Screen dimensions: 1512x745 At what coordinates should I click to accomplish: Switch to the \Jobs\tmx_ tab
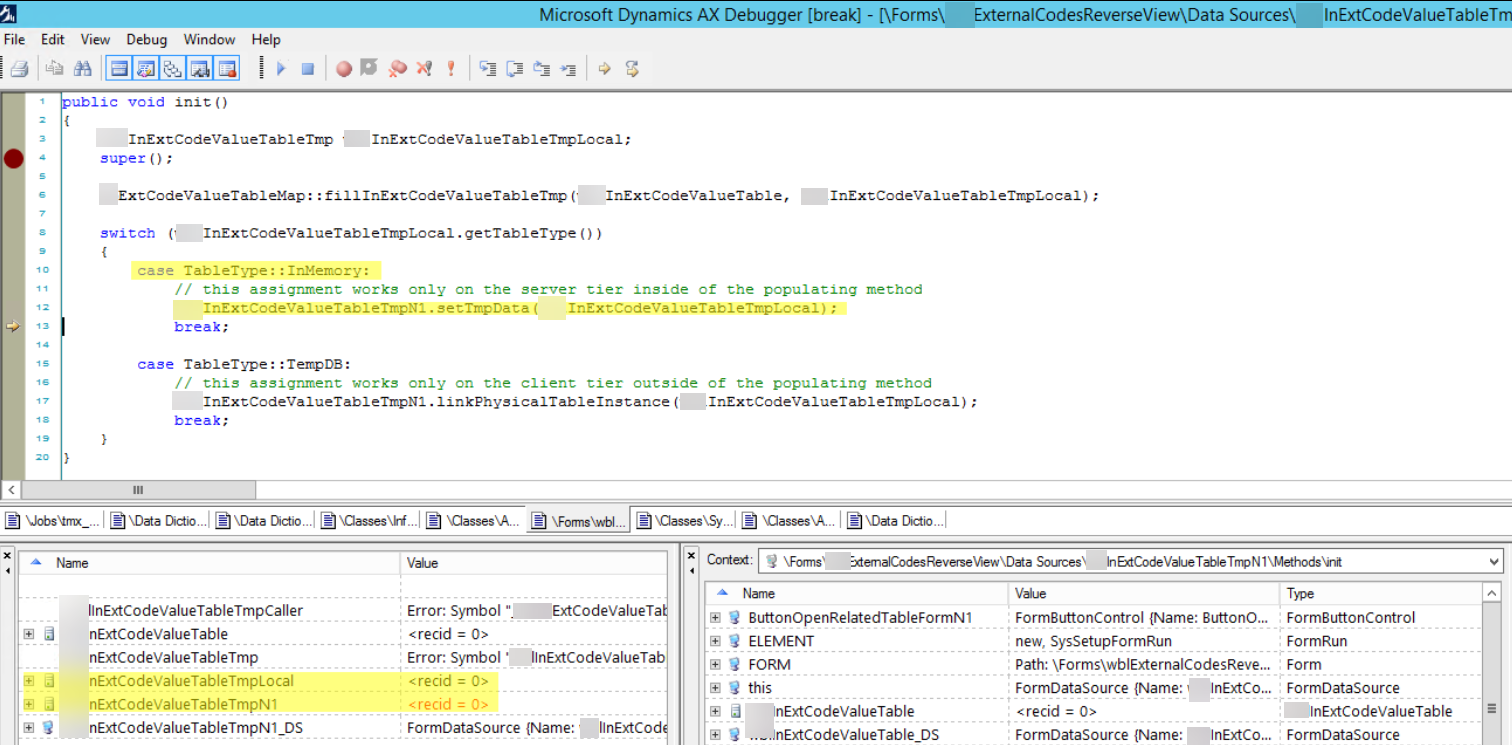point(53,520)
